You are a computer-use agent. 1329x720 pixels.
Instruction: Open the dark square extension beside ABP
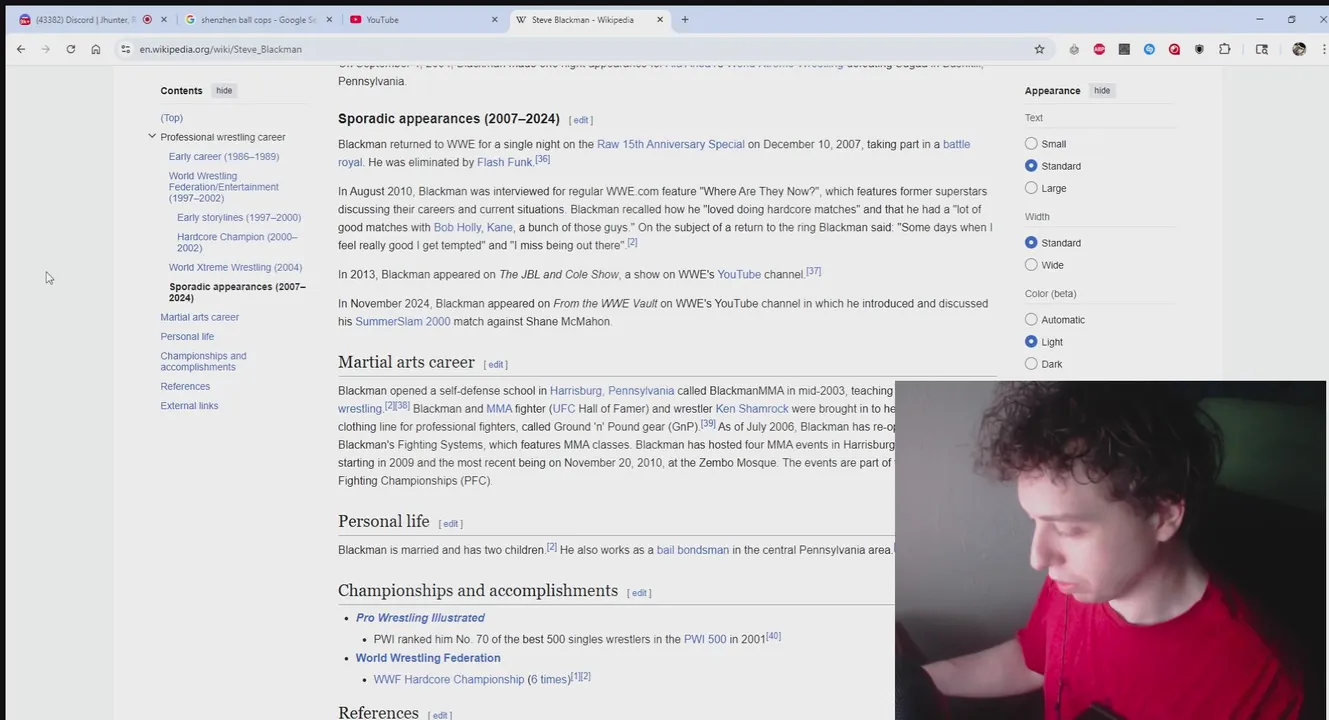coord(1124,49)
